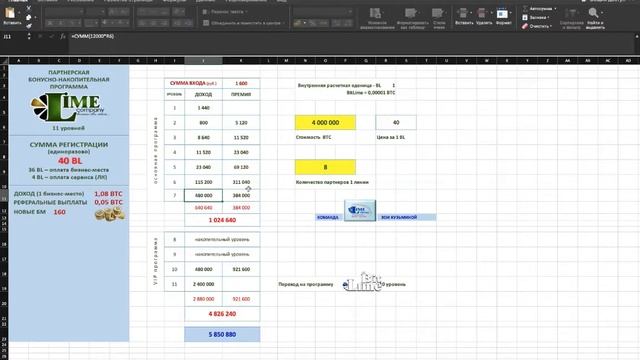The image size is (640, 360).
Task: Expand the Paste options dropdown arrow
Action: 19,13
